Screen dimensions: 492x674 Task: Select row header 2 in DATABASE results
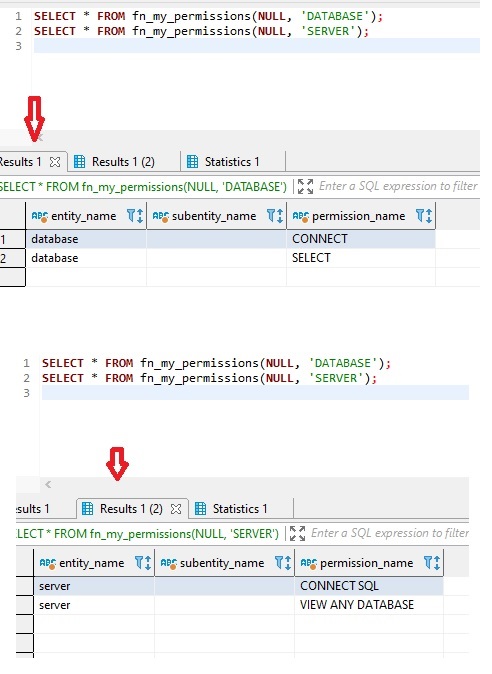coord(12,258)
